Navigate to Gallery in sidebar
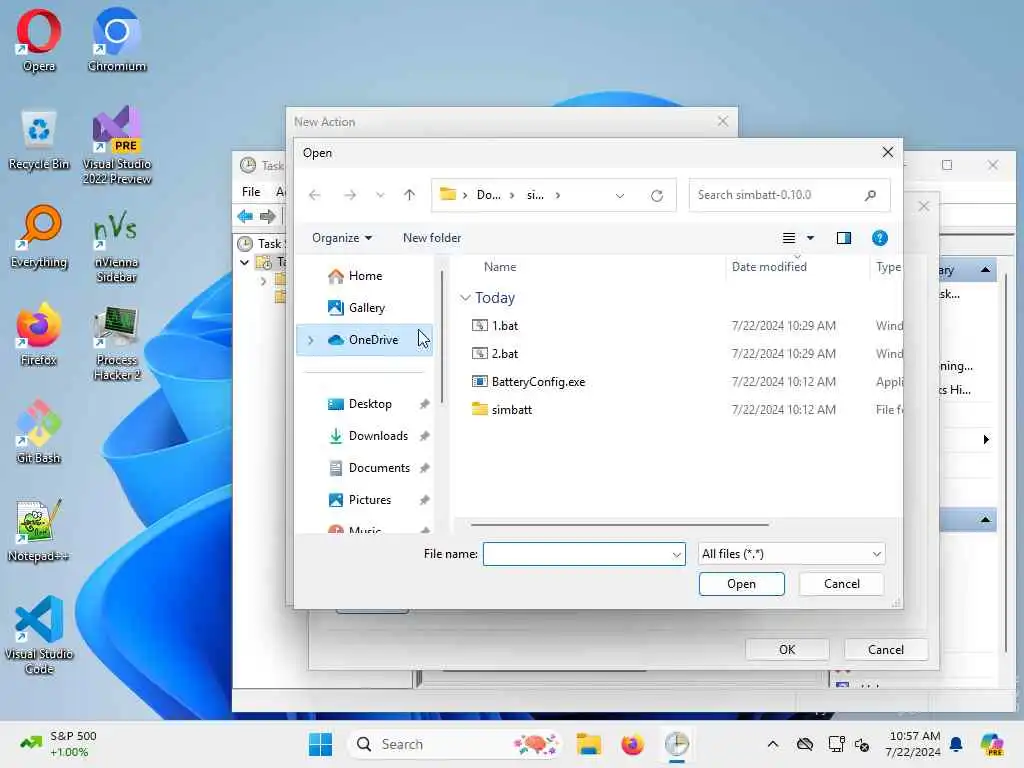 [x=364, y=308]
